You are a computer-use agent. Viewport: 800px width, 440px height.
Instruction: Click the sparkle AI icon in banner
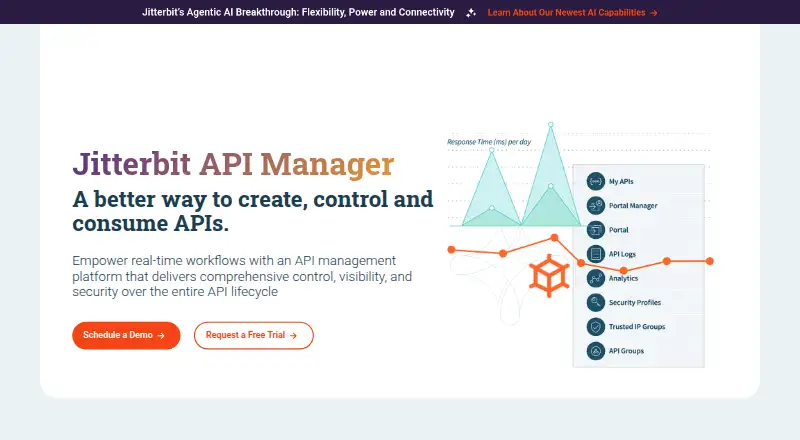pyautogui.click(x=471, y=13)
